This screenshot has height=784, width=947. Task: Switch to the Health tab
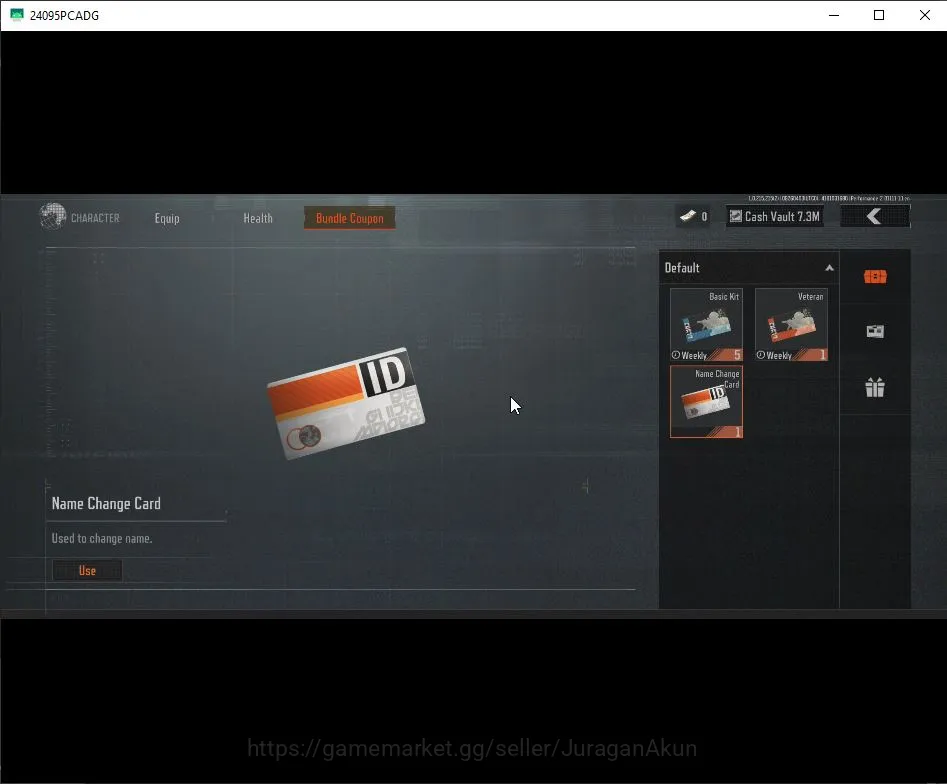(258, 218)
